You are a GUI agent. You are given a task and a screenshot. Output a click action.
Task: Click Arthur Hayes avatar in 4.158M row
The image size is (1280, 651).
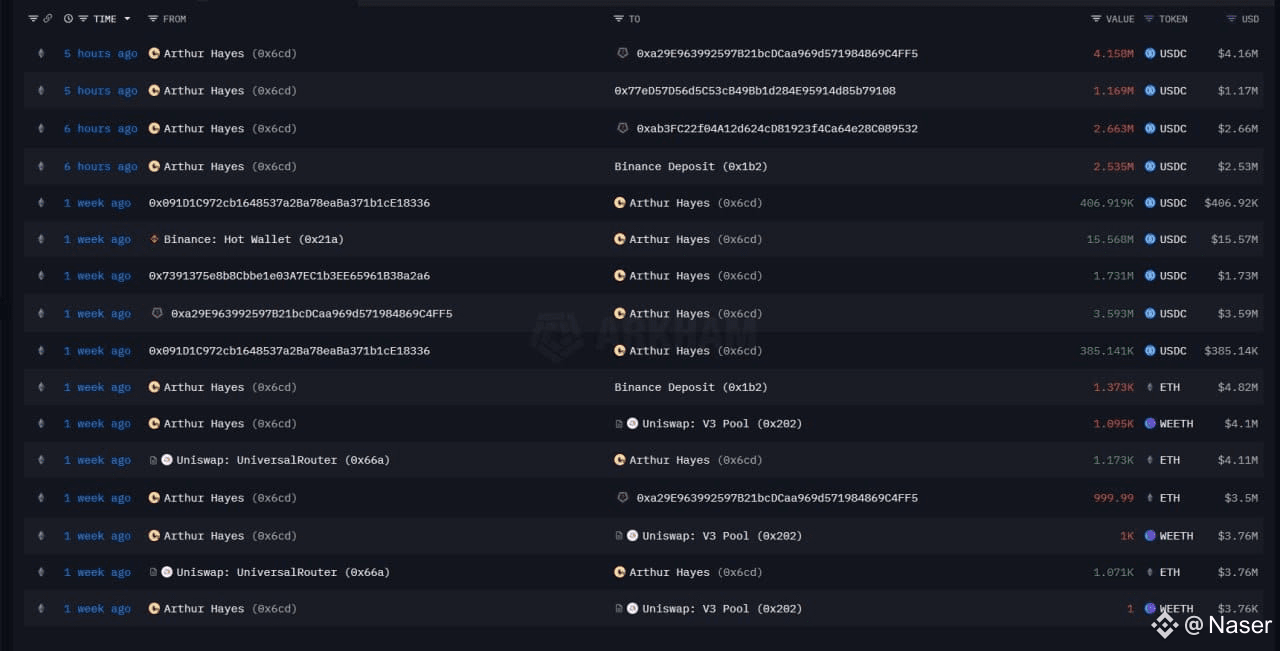click(154, 54)
